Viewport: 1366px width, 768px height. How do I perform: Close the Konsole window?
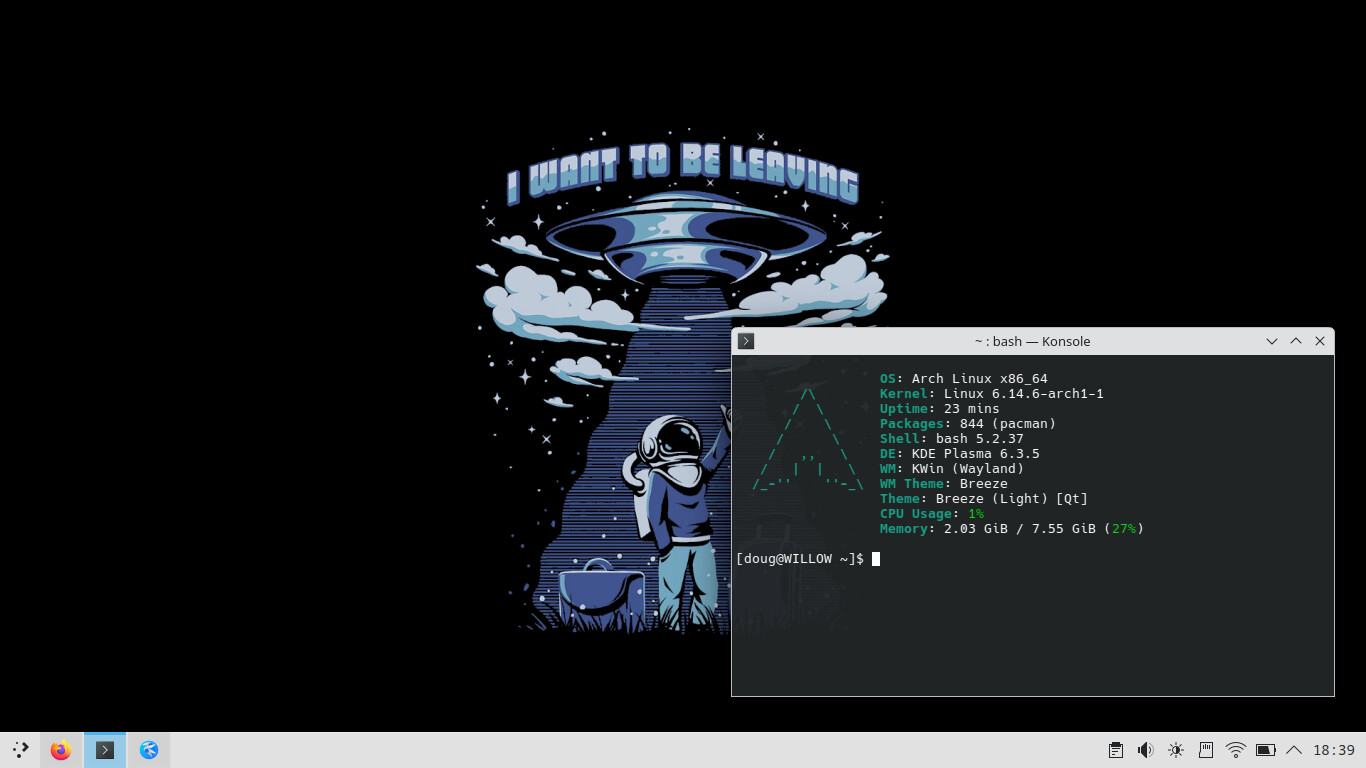pos(1320,341)
